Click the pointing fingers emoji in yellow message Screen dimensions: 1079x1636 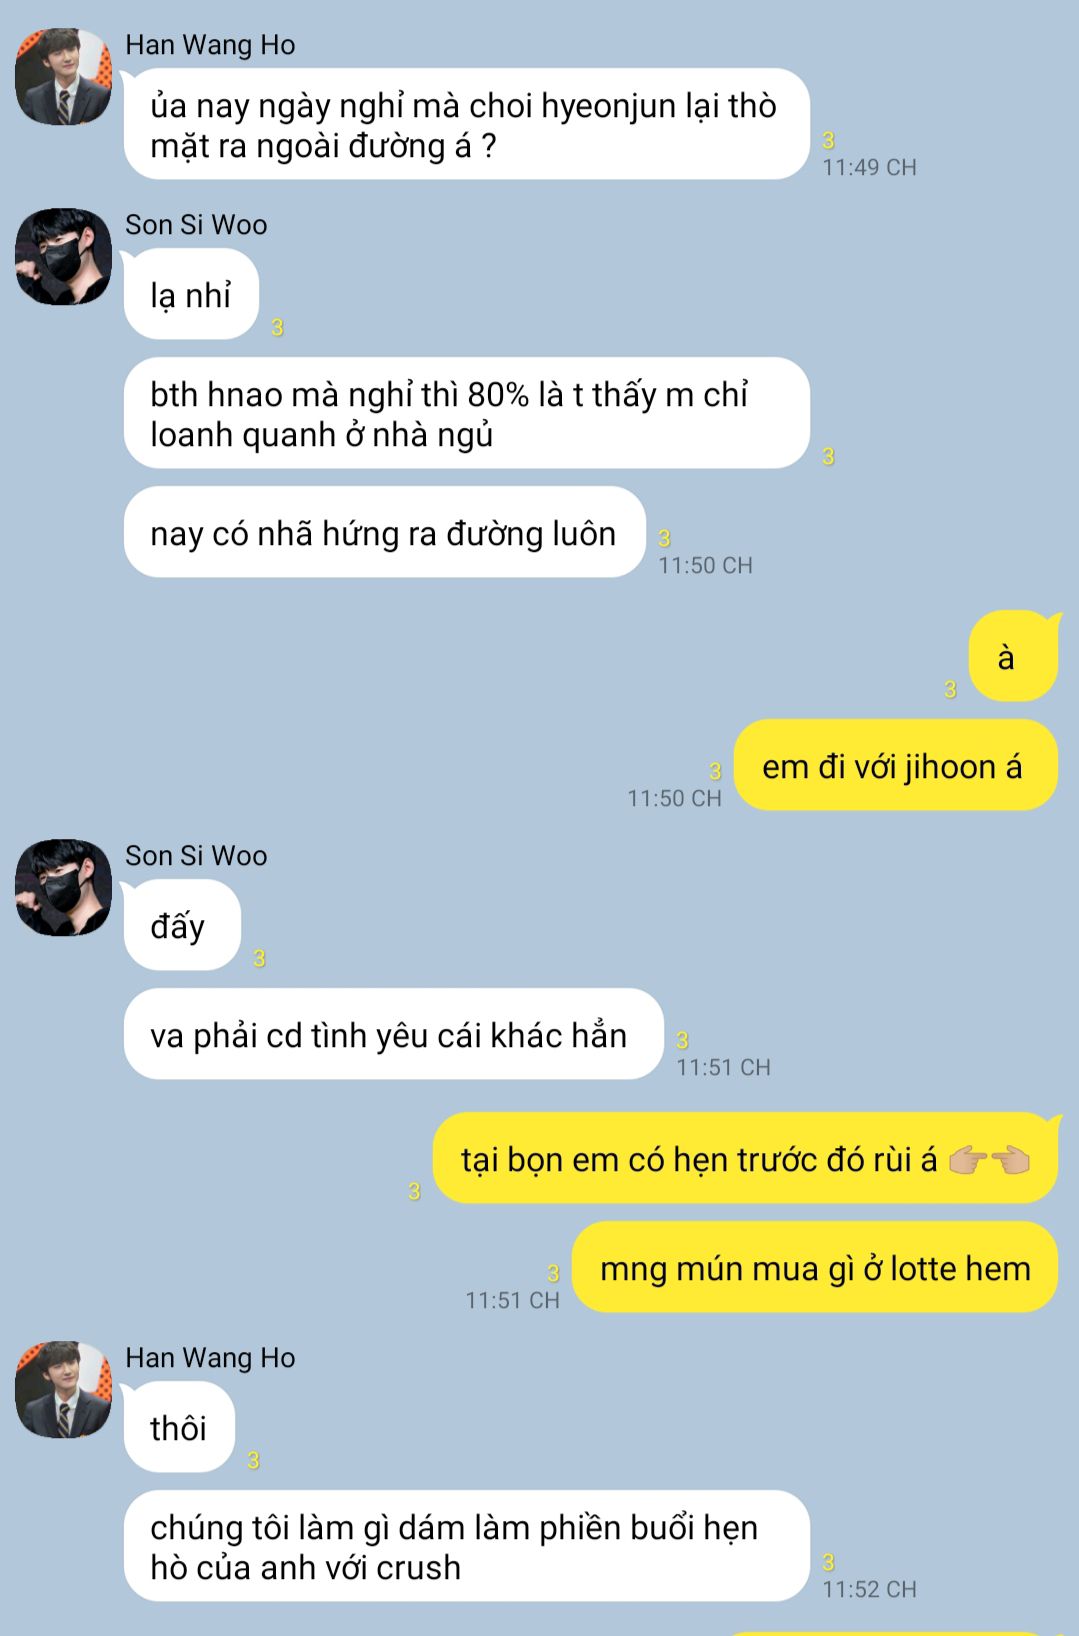(x=989, y=1160)
